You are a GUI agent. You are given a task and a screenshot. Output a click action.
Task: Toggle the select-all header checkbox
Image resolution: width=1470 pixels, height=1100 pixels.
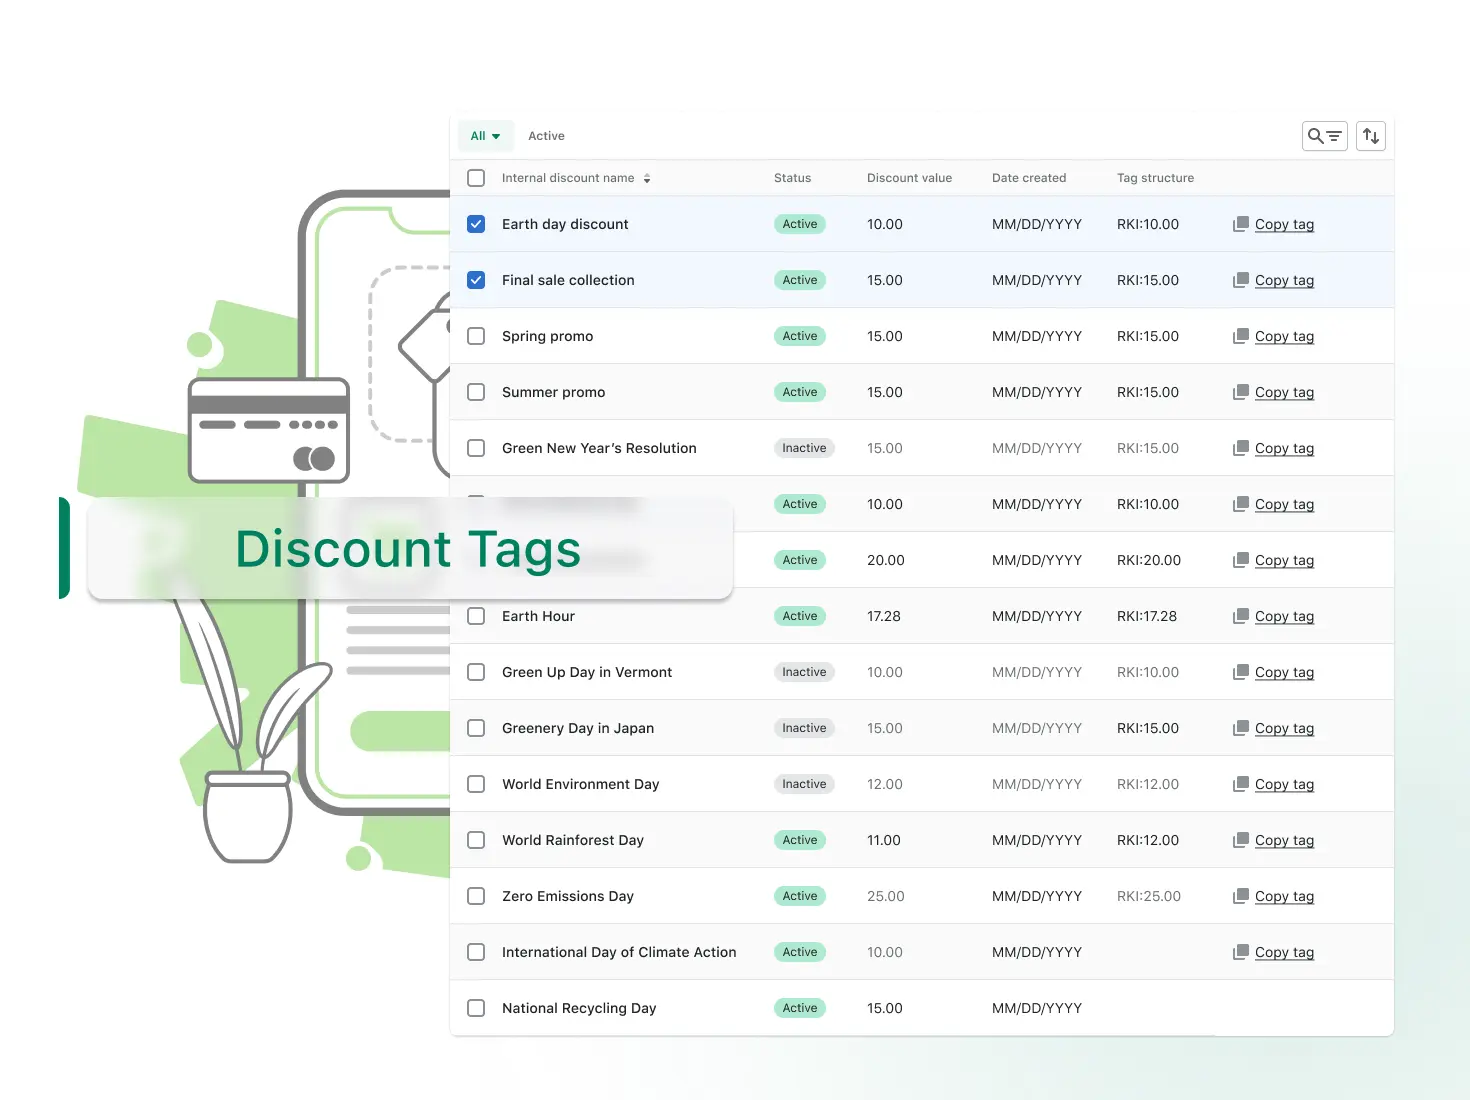pyautogui.click(x=476, y=178)
